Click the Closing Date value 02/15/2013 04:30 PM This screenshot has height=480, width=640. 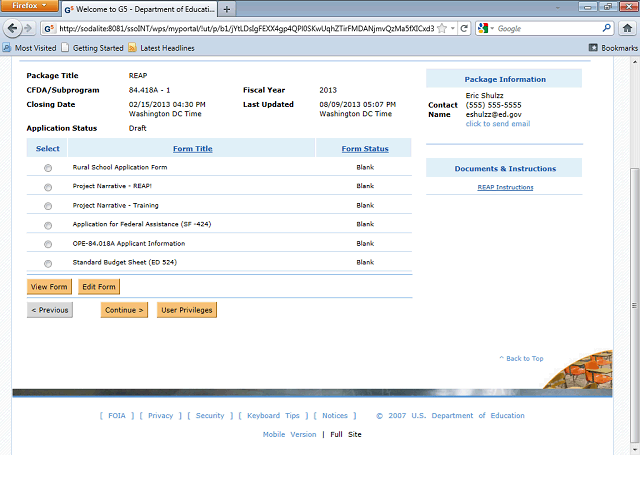pyautogui.click(x=167, y=104)
